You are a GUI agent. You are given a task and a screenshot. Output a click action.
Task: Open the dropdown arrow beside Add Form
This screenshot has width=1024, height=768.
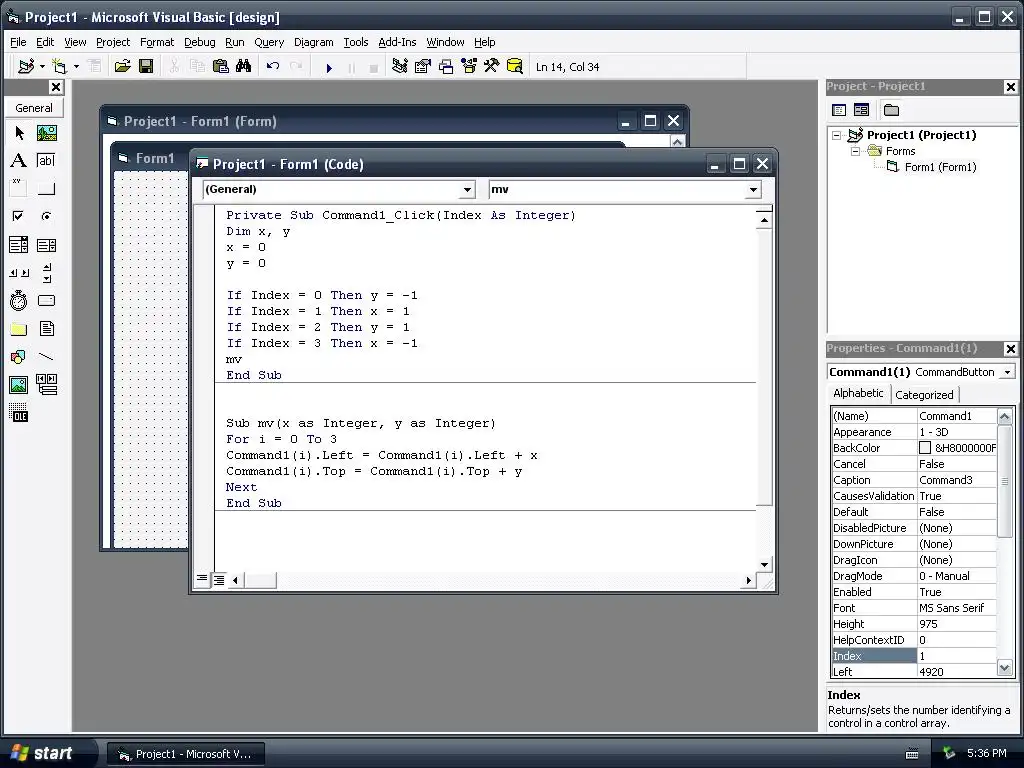pyautogui.click(x=76, y=67)
